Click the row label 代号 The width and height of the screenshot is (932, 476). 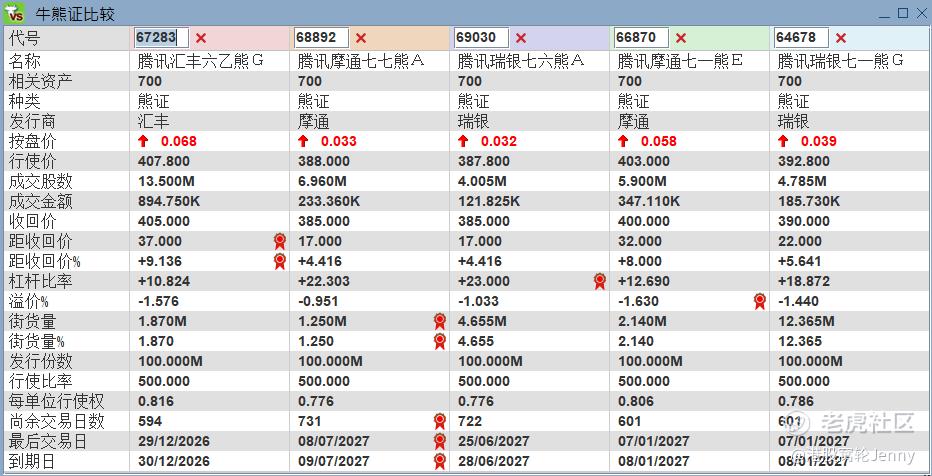pos(25,38)
